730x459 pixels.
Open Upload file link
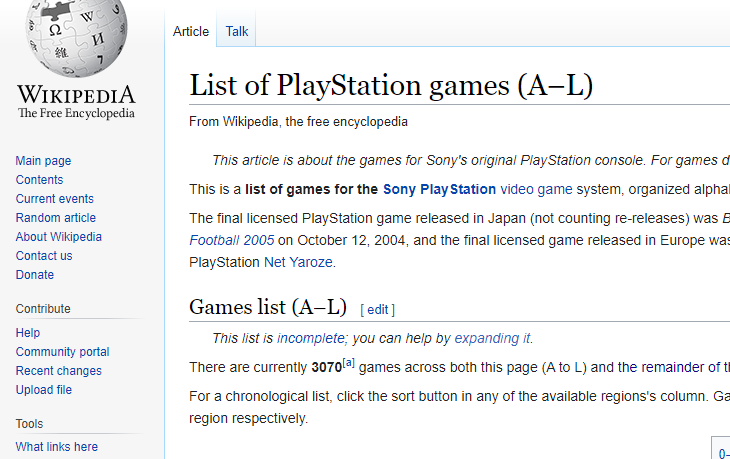point(44,390)
